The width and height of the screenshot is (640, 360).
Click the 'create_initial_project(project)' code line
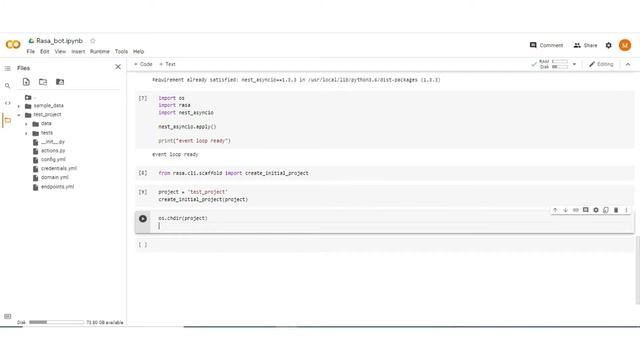point(203,200)
